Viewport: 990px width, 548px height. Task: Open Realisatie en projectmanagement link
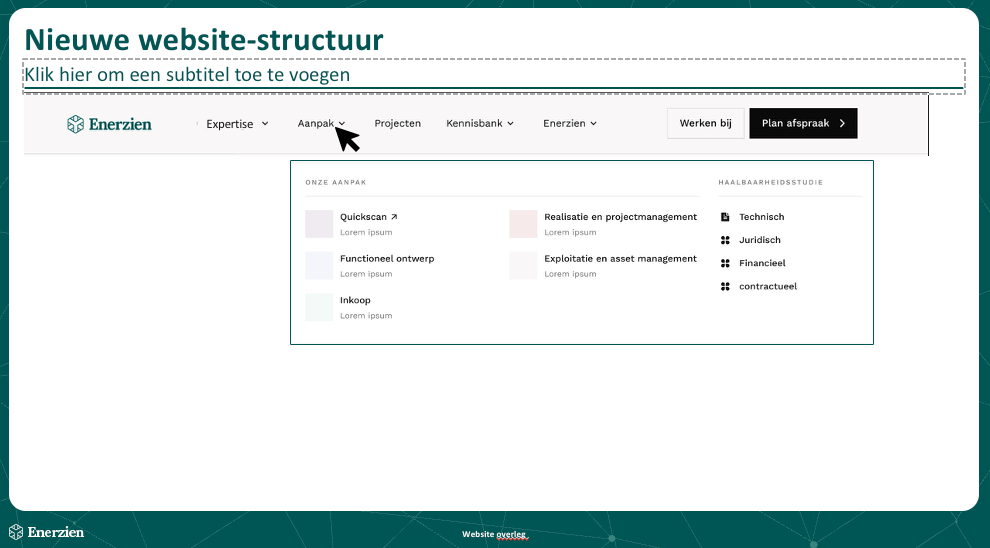click(620, 217)
